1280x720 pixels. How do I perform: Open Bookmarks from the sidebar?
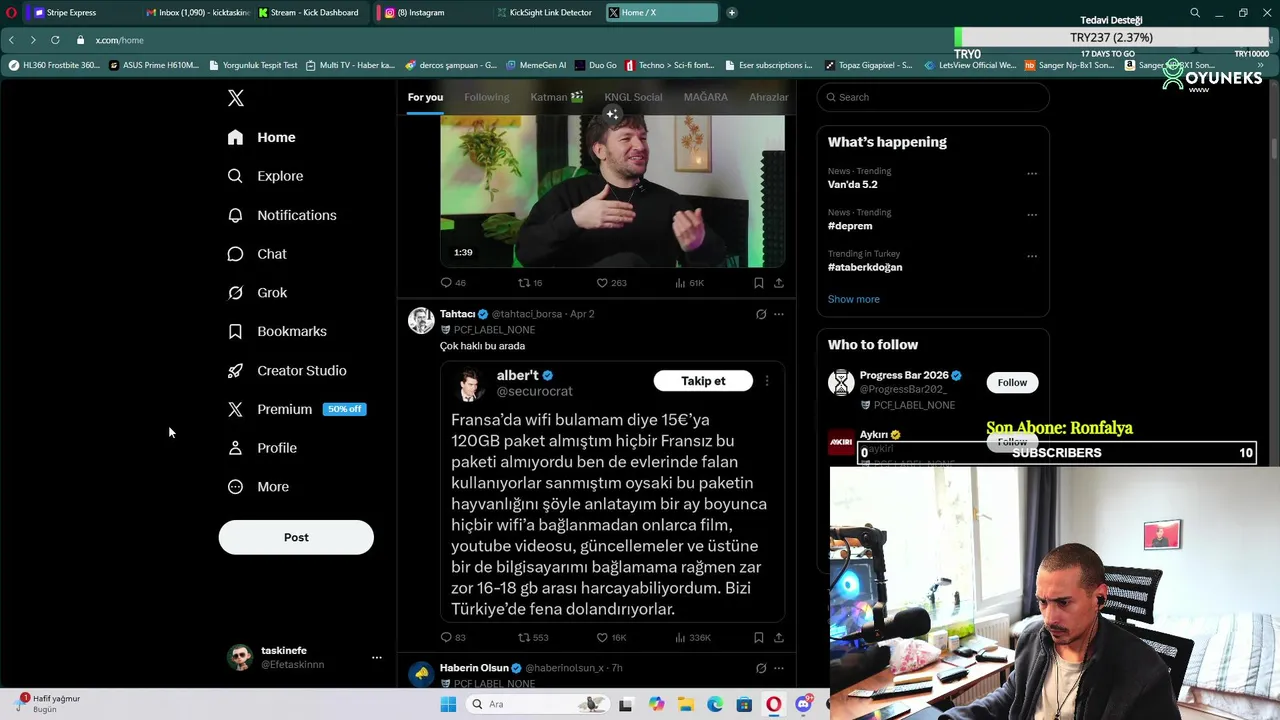pos(277,331)
